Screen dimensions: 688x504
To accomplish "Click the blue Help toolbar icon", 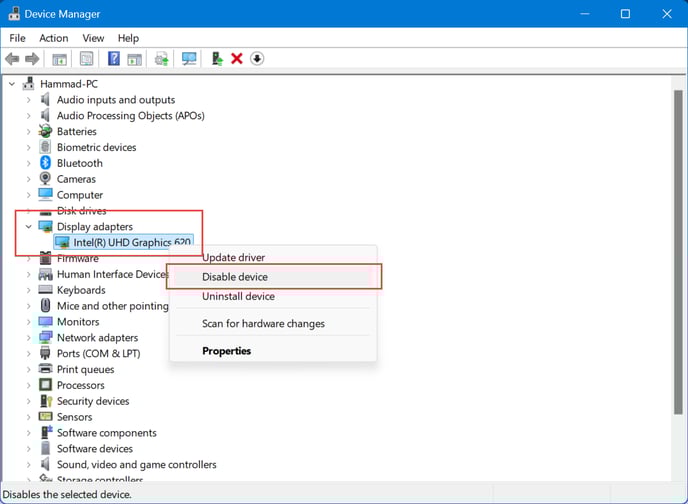I will pos(114,59).
